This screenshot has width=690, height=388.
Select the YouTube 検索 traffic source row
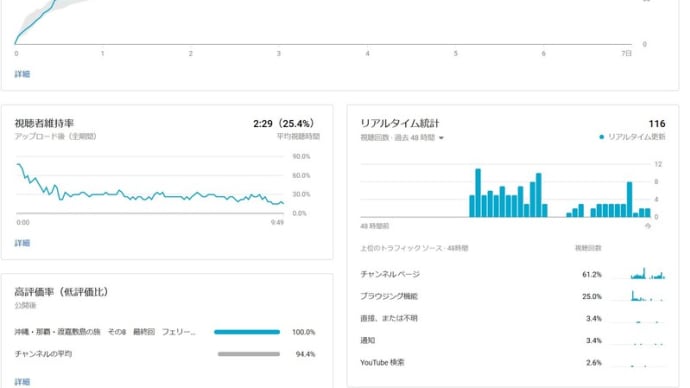(x=513, y=362)
